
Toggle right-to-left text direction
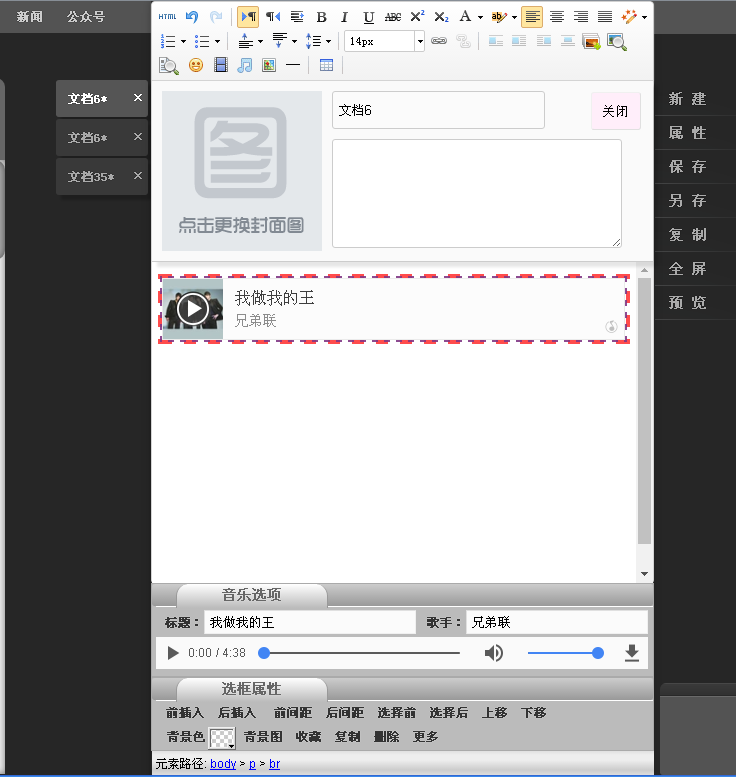(273, 17)
